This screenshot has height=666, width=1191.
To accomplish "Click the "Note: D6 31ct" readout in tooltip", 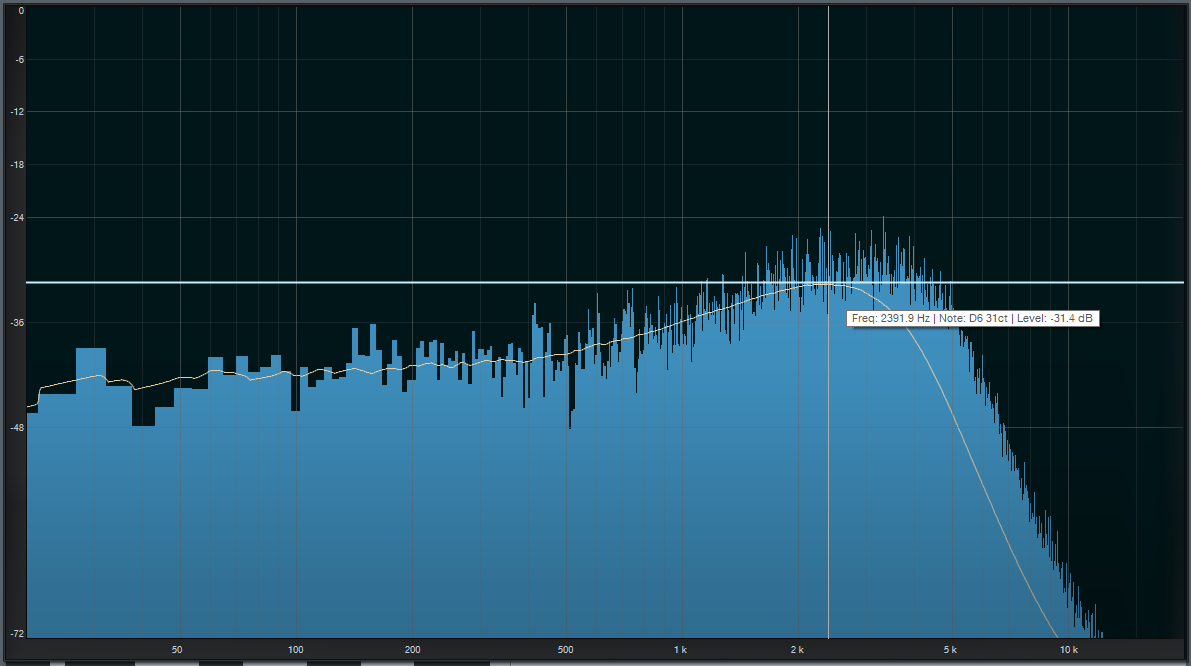I will point(973,318).
